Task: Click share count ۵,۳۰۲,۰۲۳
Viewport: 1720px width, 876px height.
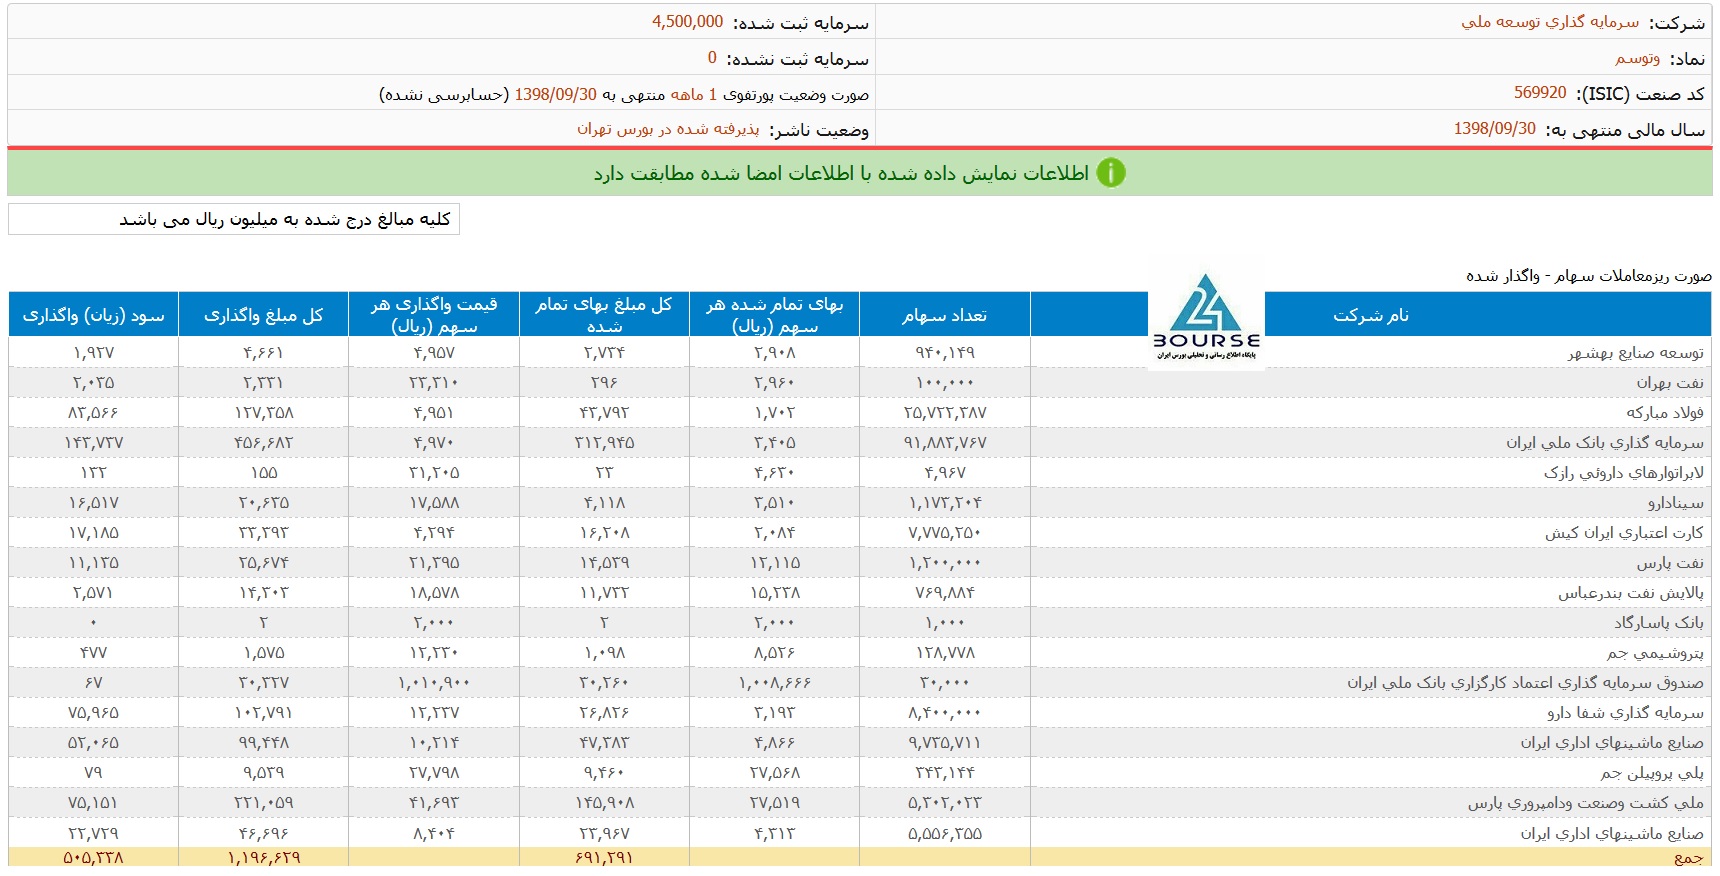Action: click(x=944, y=803)
